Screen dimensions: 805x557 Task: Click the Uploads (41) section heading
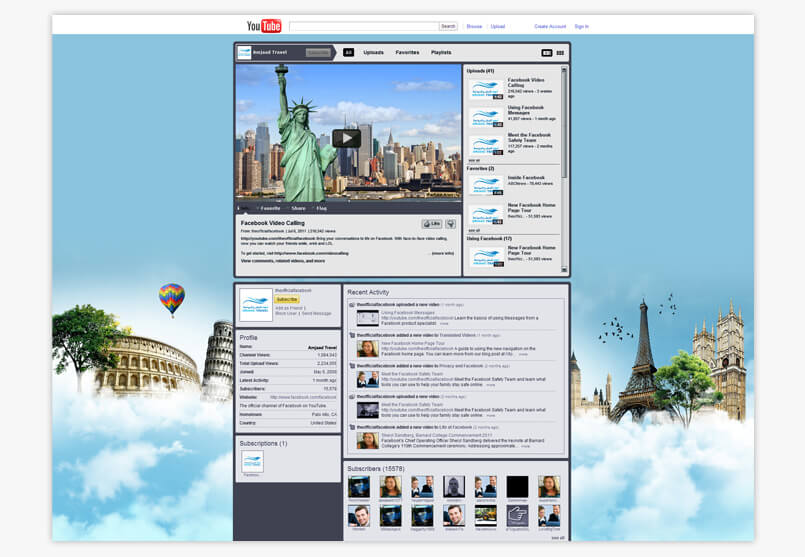480,71
